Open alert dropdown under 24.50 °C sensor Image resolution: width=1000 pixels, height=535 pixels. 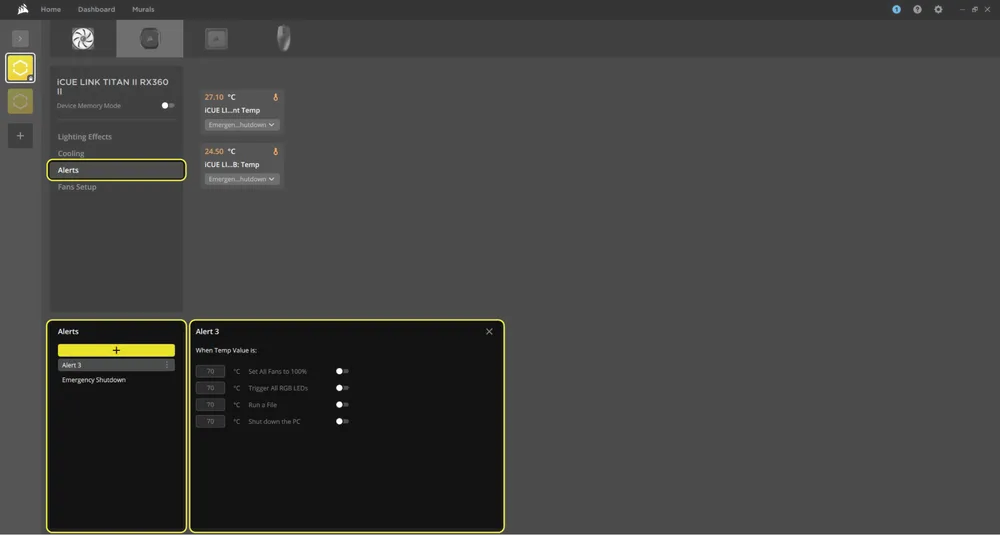(x=242, y=179)
